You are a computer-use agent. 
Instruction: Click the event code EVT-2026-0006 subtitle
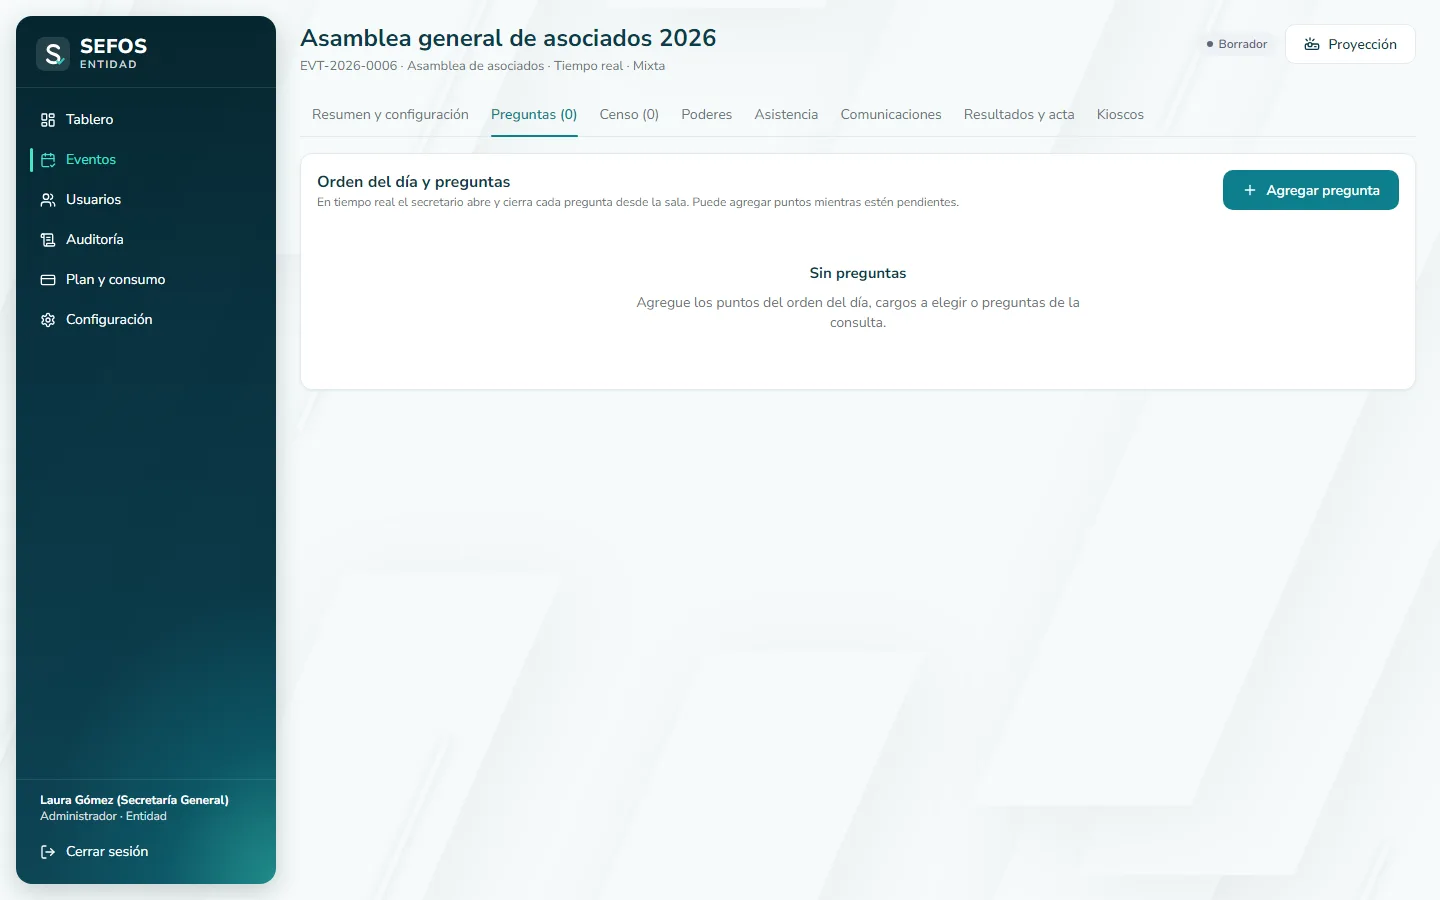(x=348, y=66)
